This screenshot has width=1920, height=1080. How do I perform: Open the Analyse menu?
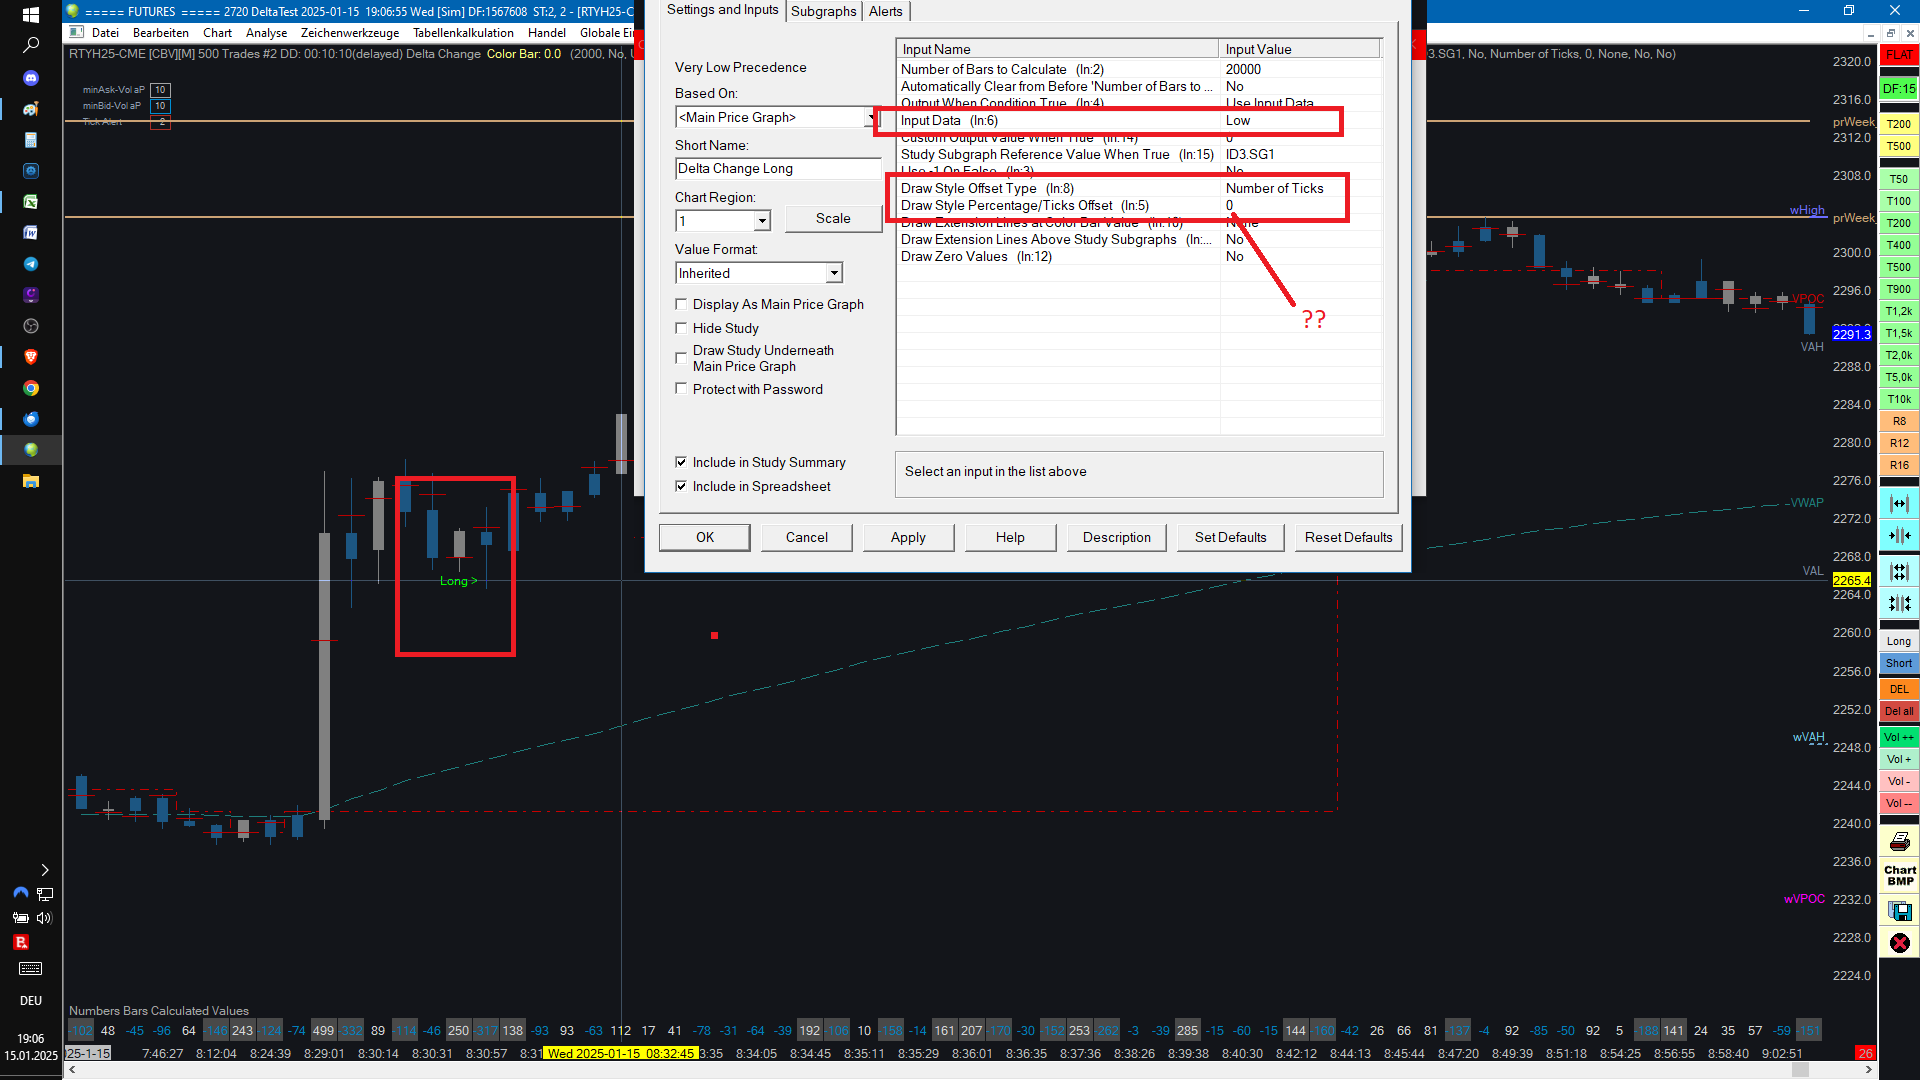(x=266, y=33)
